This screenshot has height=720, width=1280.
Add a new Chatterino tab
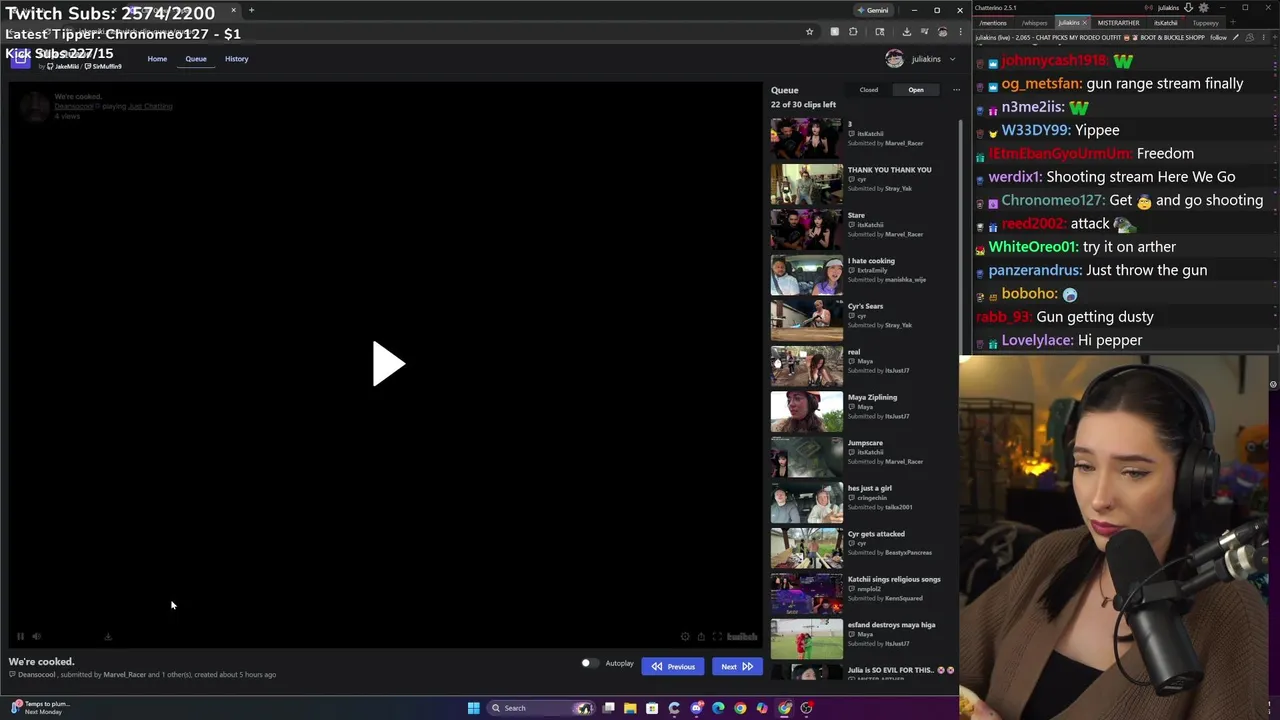[1233, 22]
